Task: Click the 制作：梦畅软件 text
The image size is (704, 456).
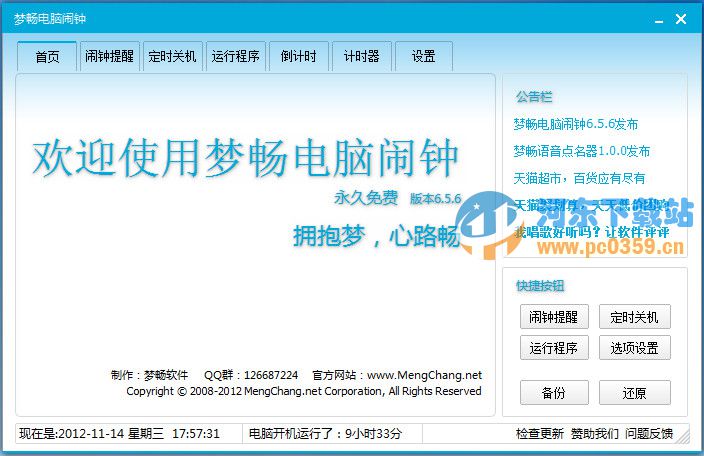Action: [x=150, y=375]
